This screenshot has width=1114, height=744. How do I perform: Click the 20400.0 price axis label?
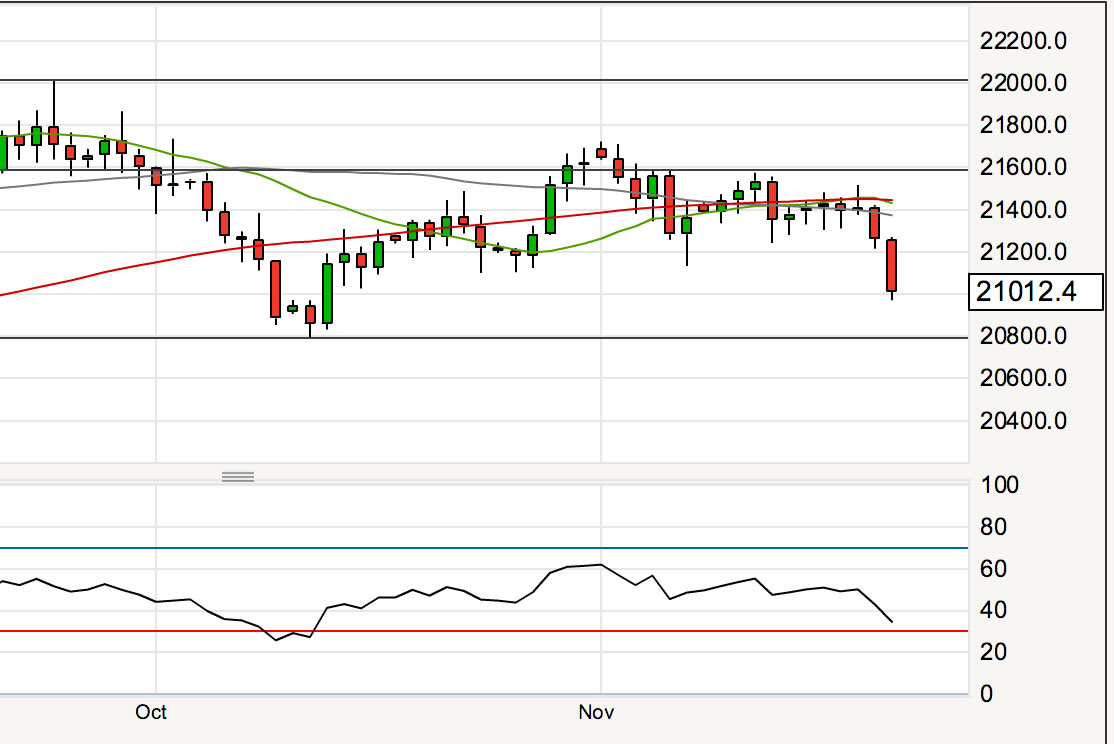[1023, 420]
